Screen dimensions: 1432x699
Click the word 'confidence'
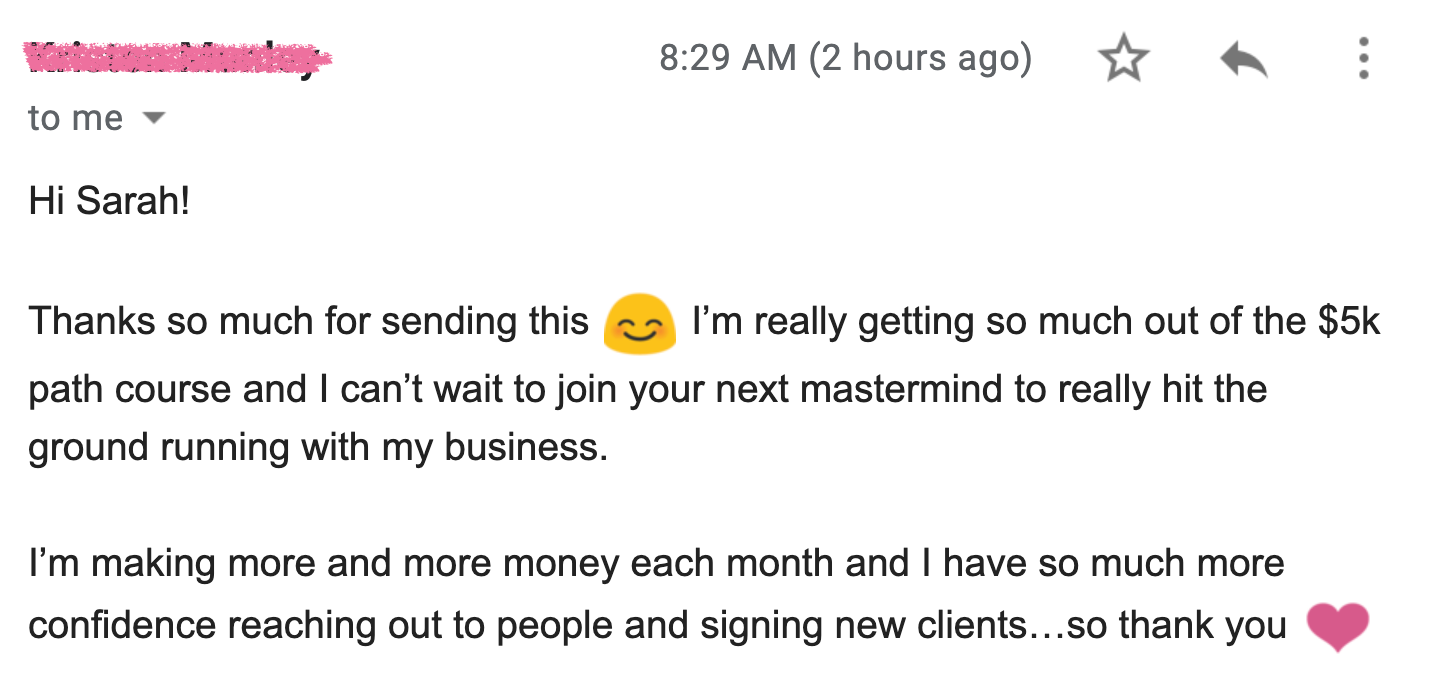(x=122, y=626)
